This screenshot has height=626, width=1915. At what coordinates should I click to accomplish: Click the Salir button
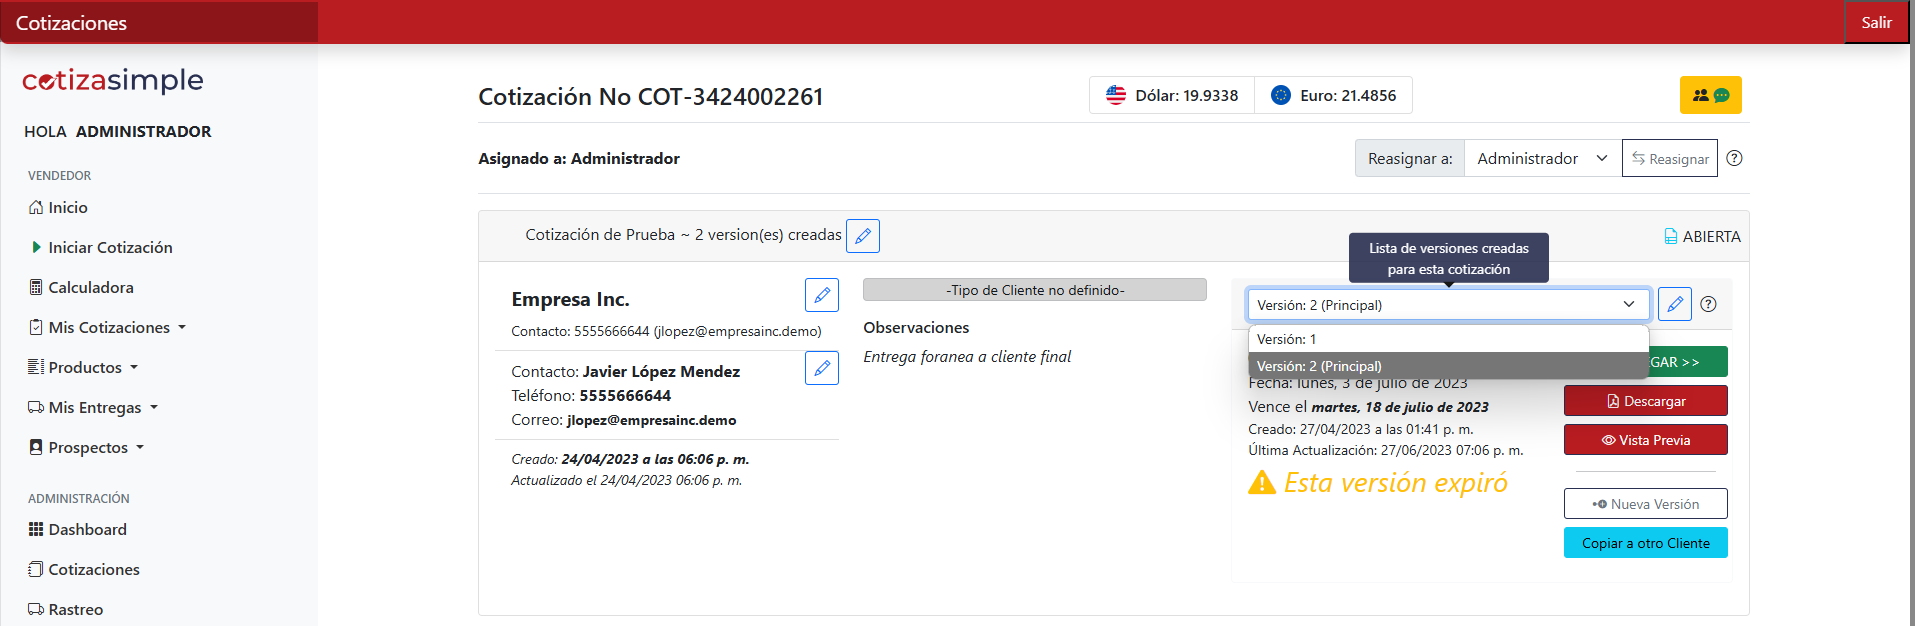1876,22
